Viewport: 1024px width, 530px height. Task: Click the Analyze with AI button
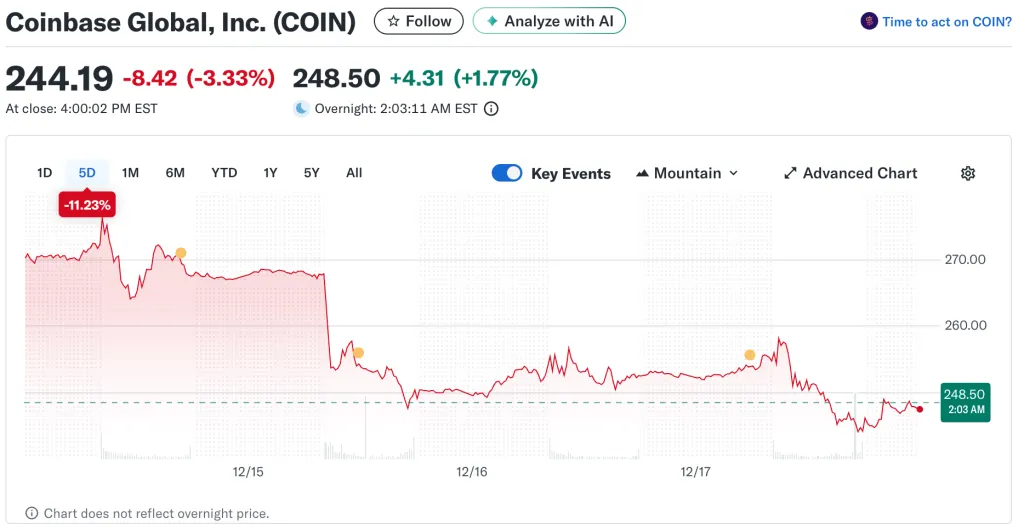tap(549, 21)
